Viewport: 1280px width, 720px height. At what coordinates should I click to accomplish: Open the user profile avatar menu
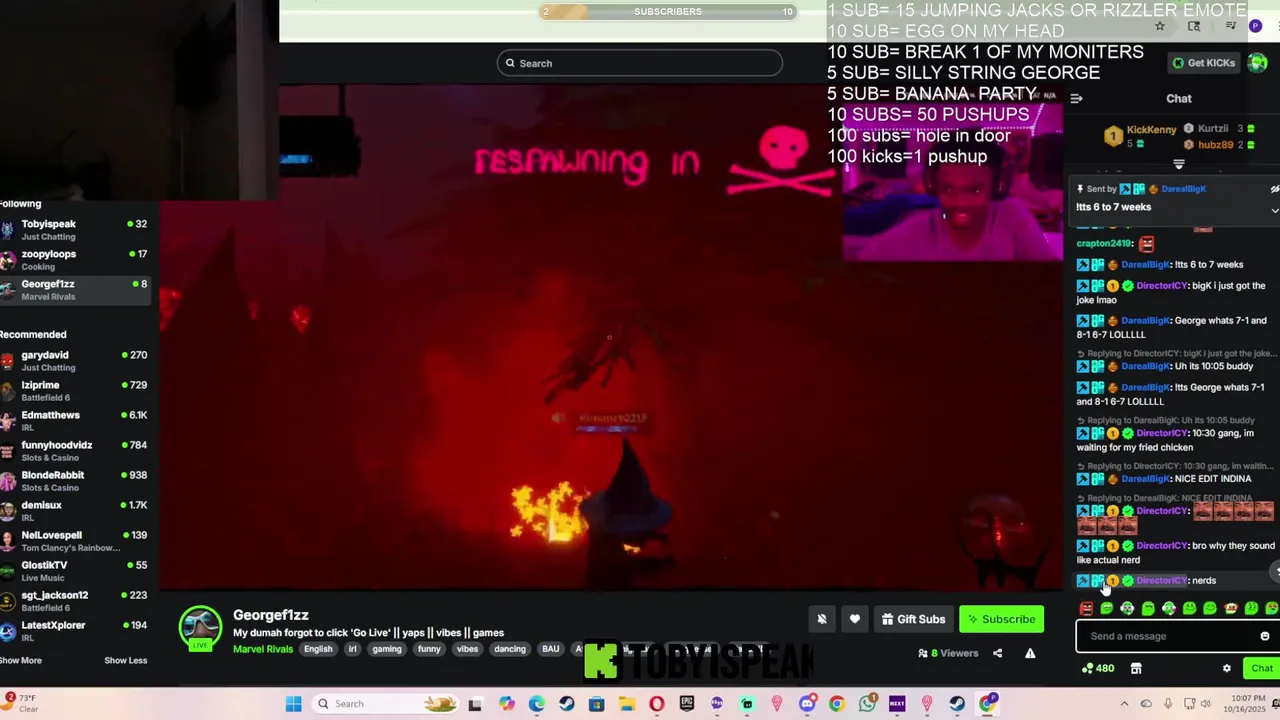point(1258,63)
